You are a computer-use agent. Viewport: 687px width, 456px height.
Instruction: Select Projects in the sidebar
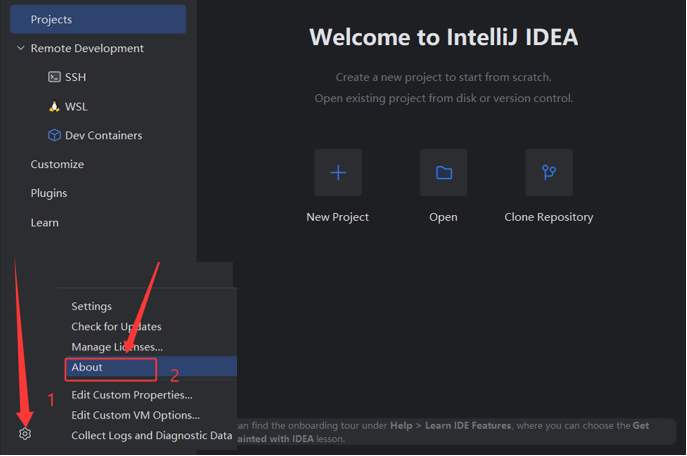98,19
